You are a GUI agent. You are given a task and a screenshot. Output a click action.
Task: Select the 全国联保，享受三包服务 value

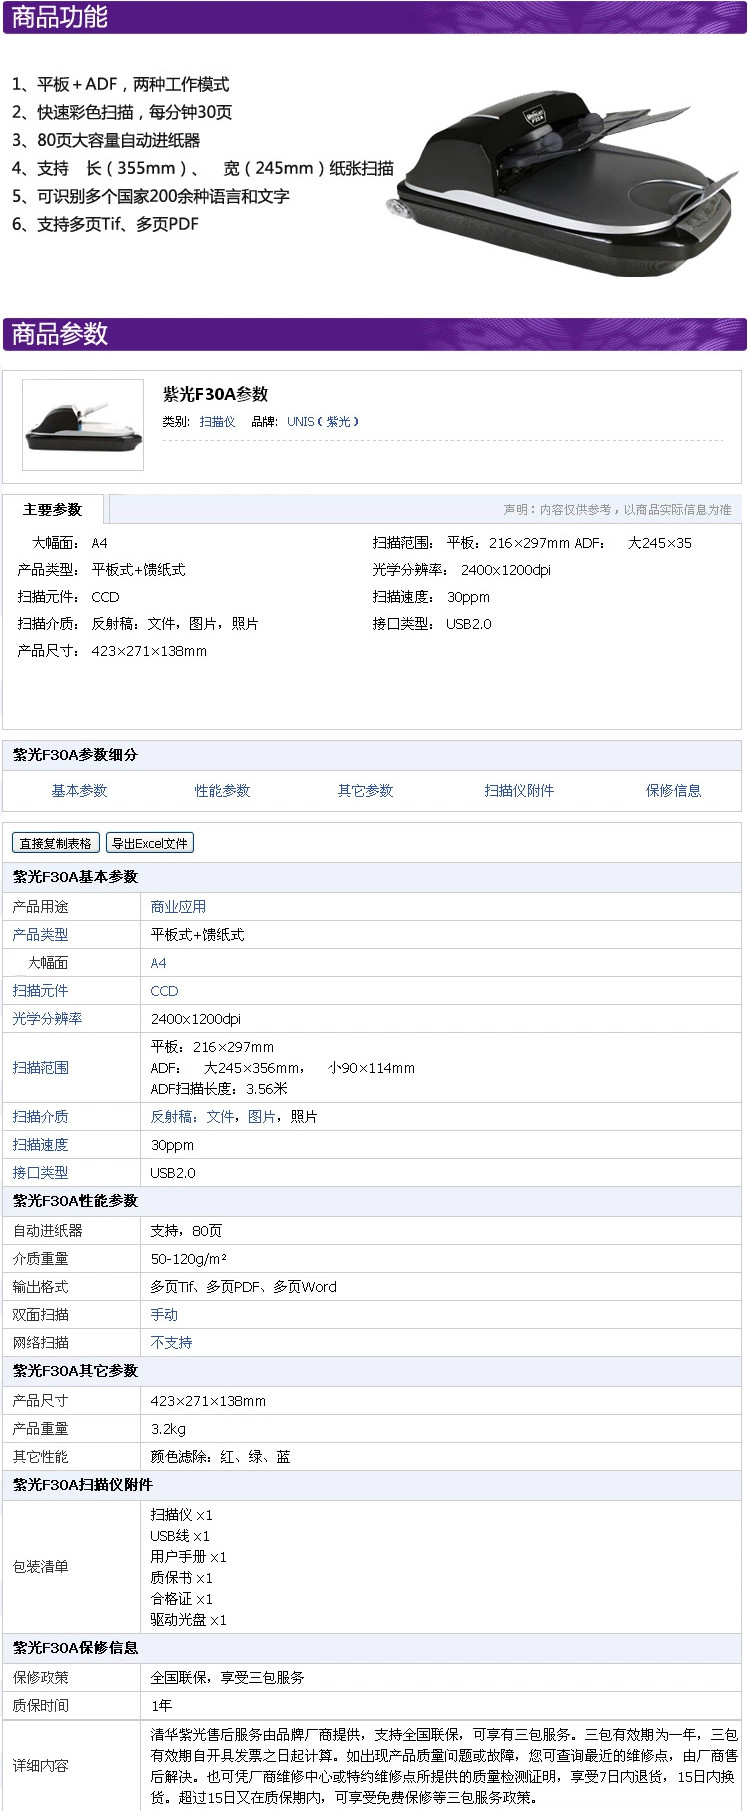[x=227, y=1678]
